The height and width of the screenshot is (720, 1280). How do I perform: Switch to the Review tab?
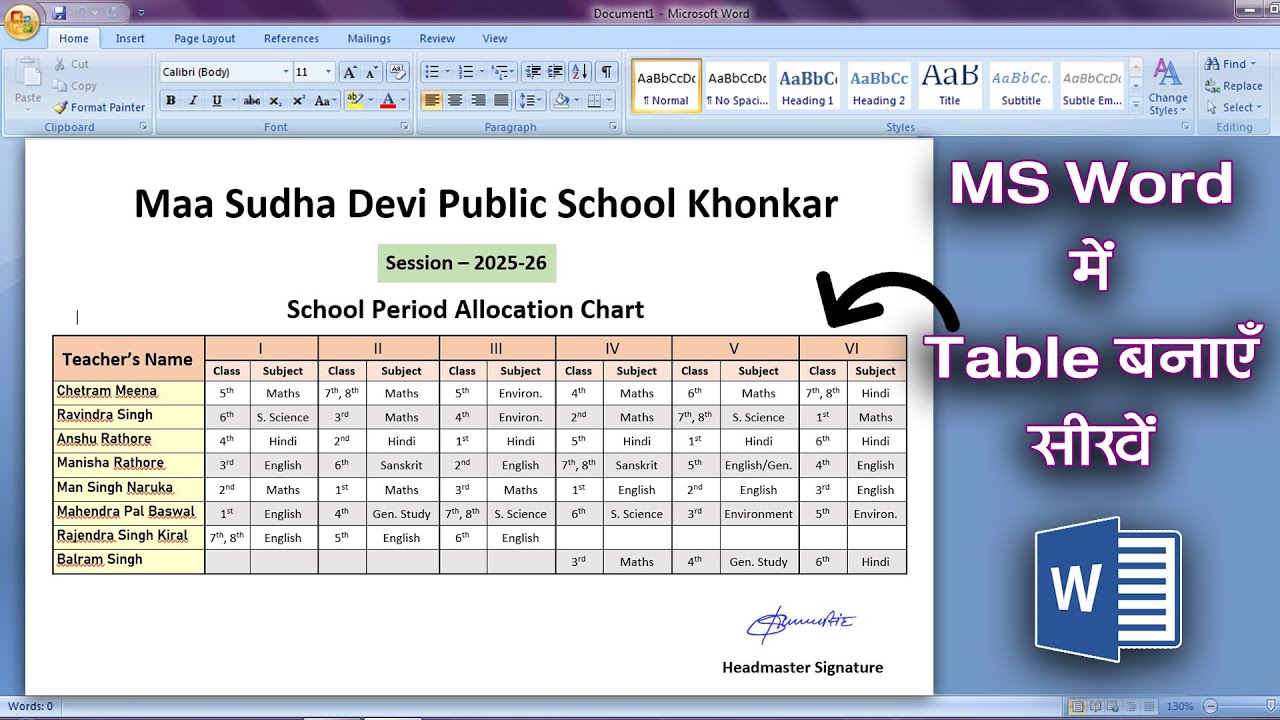[x=437, y=38]
